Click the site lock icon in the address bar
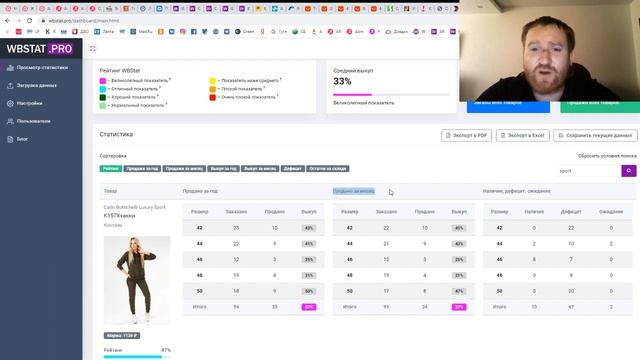640x360 pixels. [x=43, y=20]
